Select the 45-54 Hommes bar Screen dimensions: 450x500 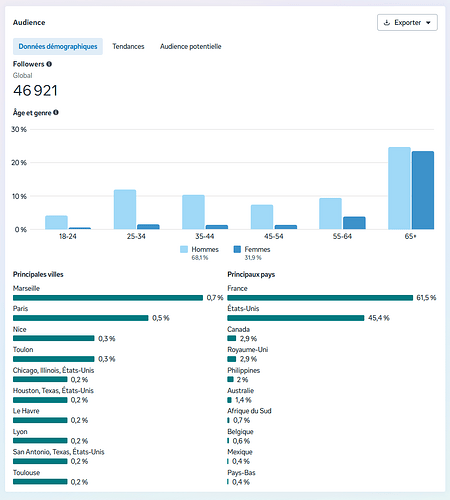point(262,217)
